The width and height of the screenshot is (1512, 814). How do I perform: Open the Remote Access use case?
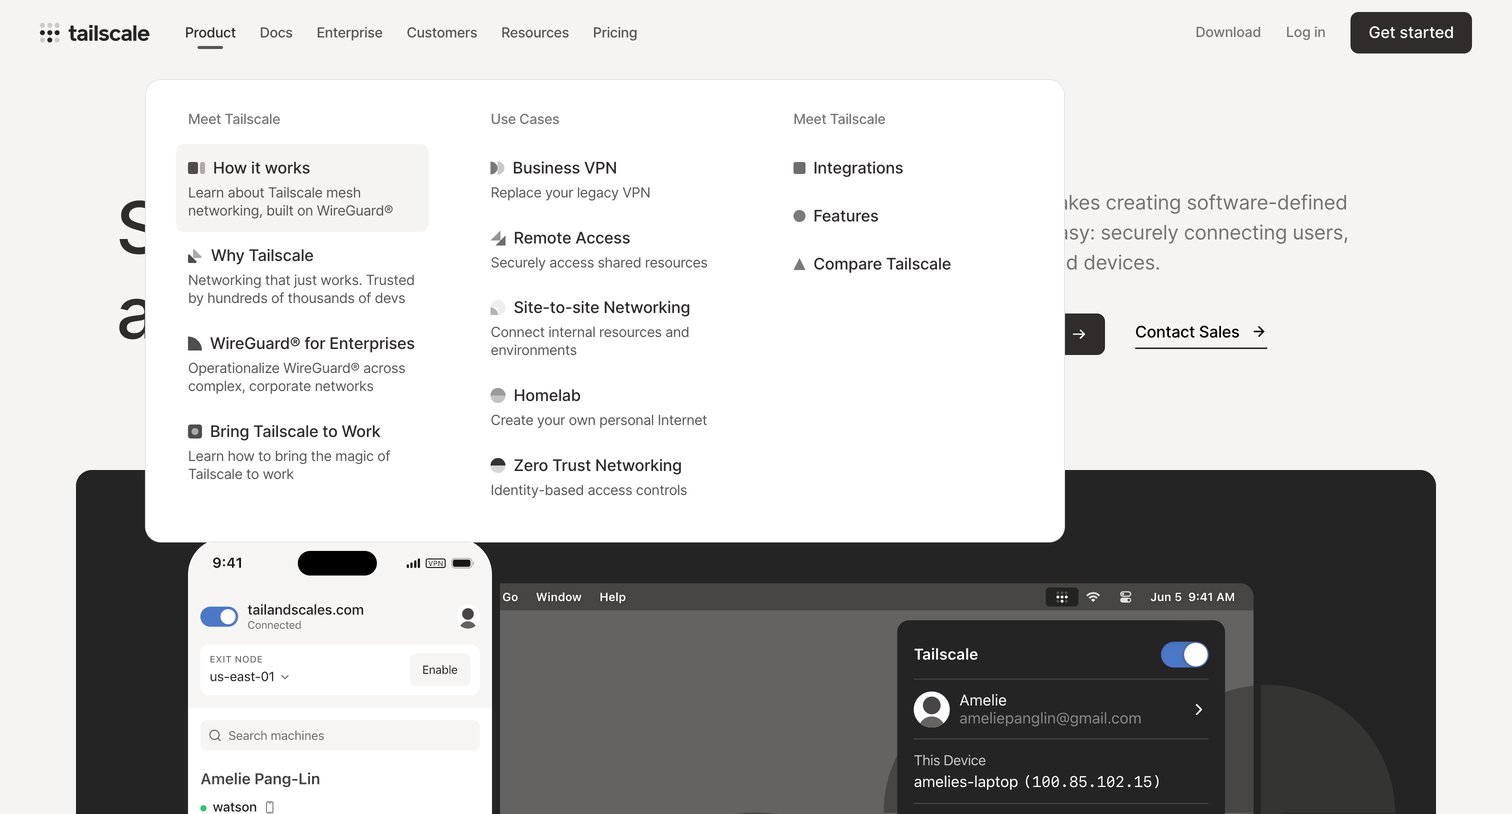599,250
